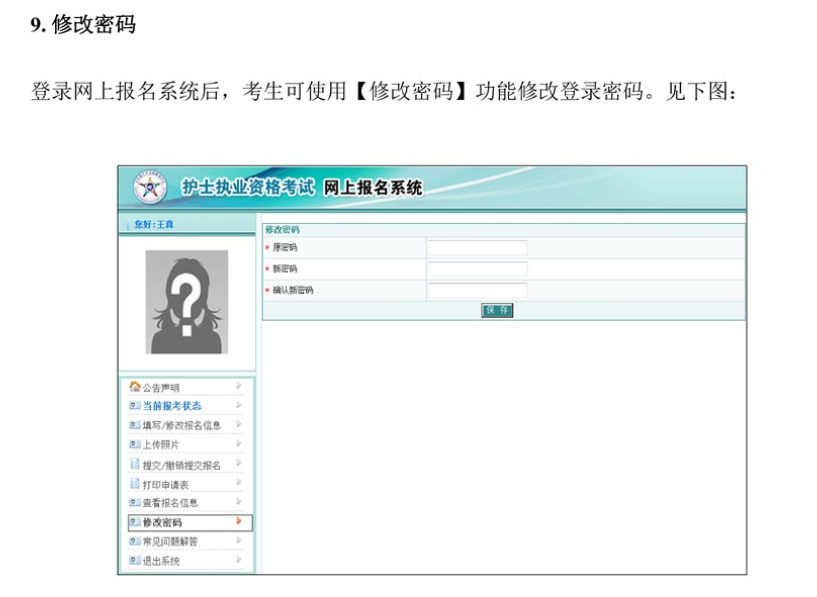The width and height of the screenshot is (817, 597).
Task: Click the document icon beside 提交/撤销提交报名
Action: click(x=135, y=464)
